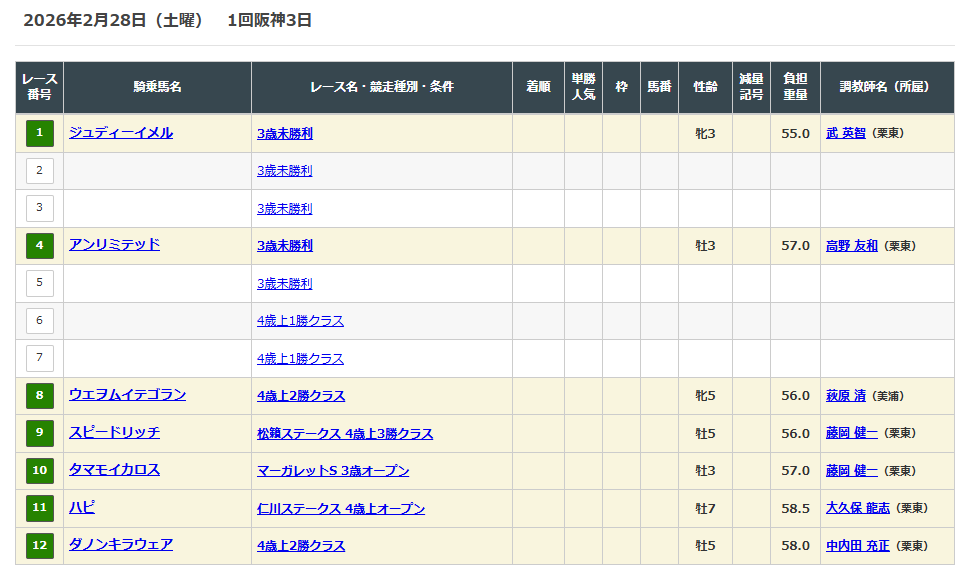Select green race number 10 badge
Screen dimensions: 968x571
pos(40,471)
